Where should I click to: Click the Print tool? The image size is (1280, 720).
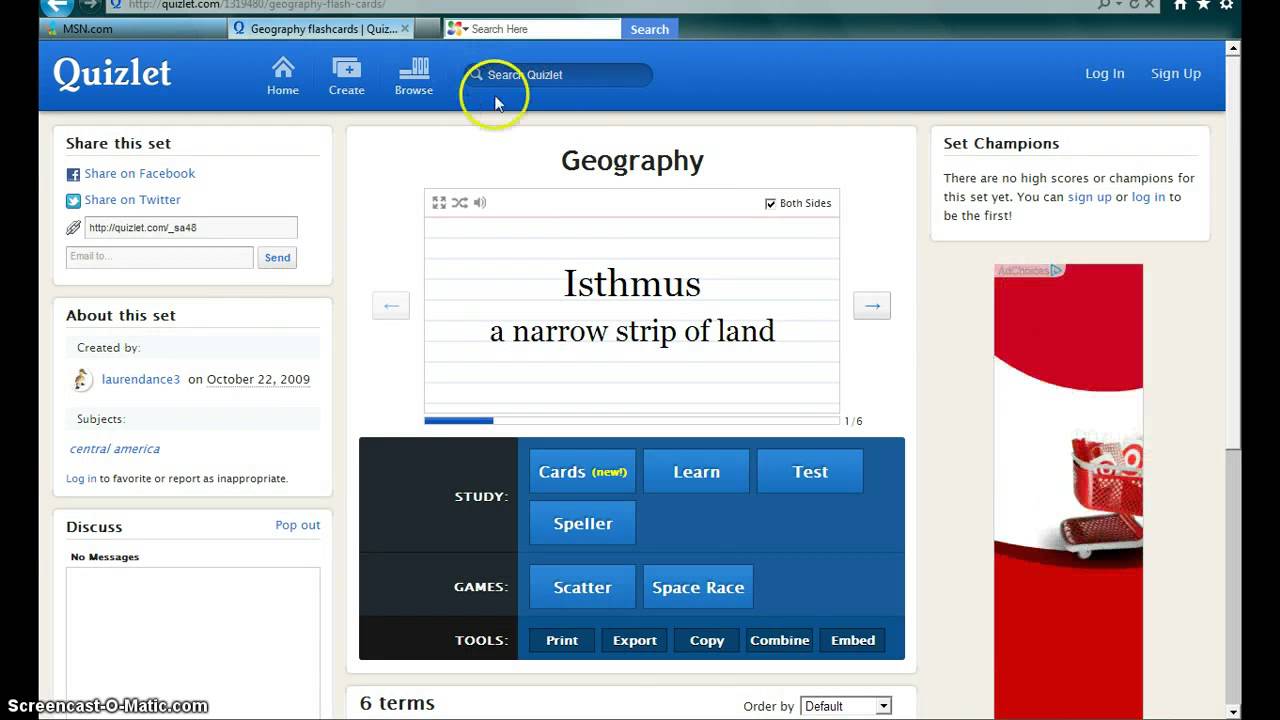click(562, 640)
